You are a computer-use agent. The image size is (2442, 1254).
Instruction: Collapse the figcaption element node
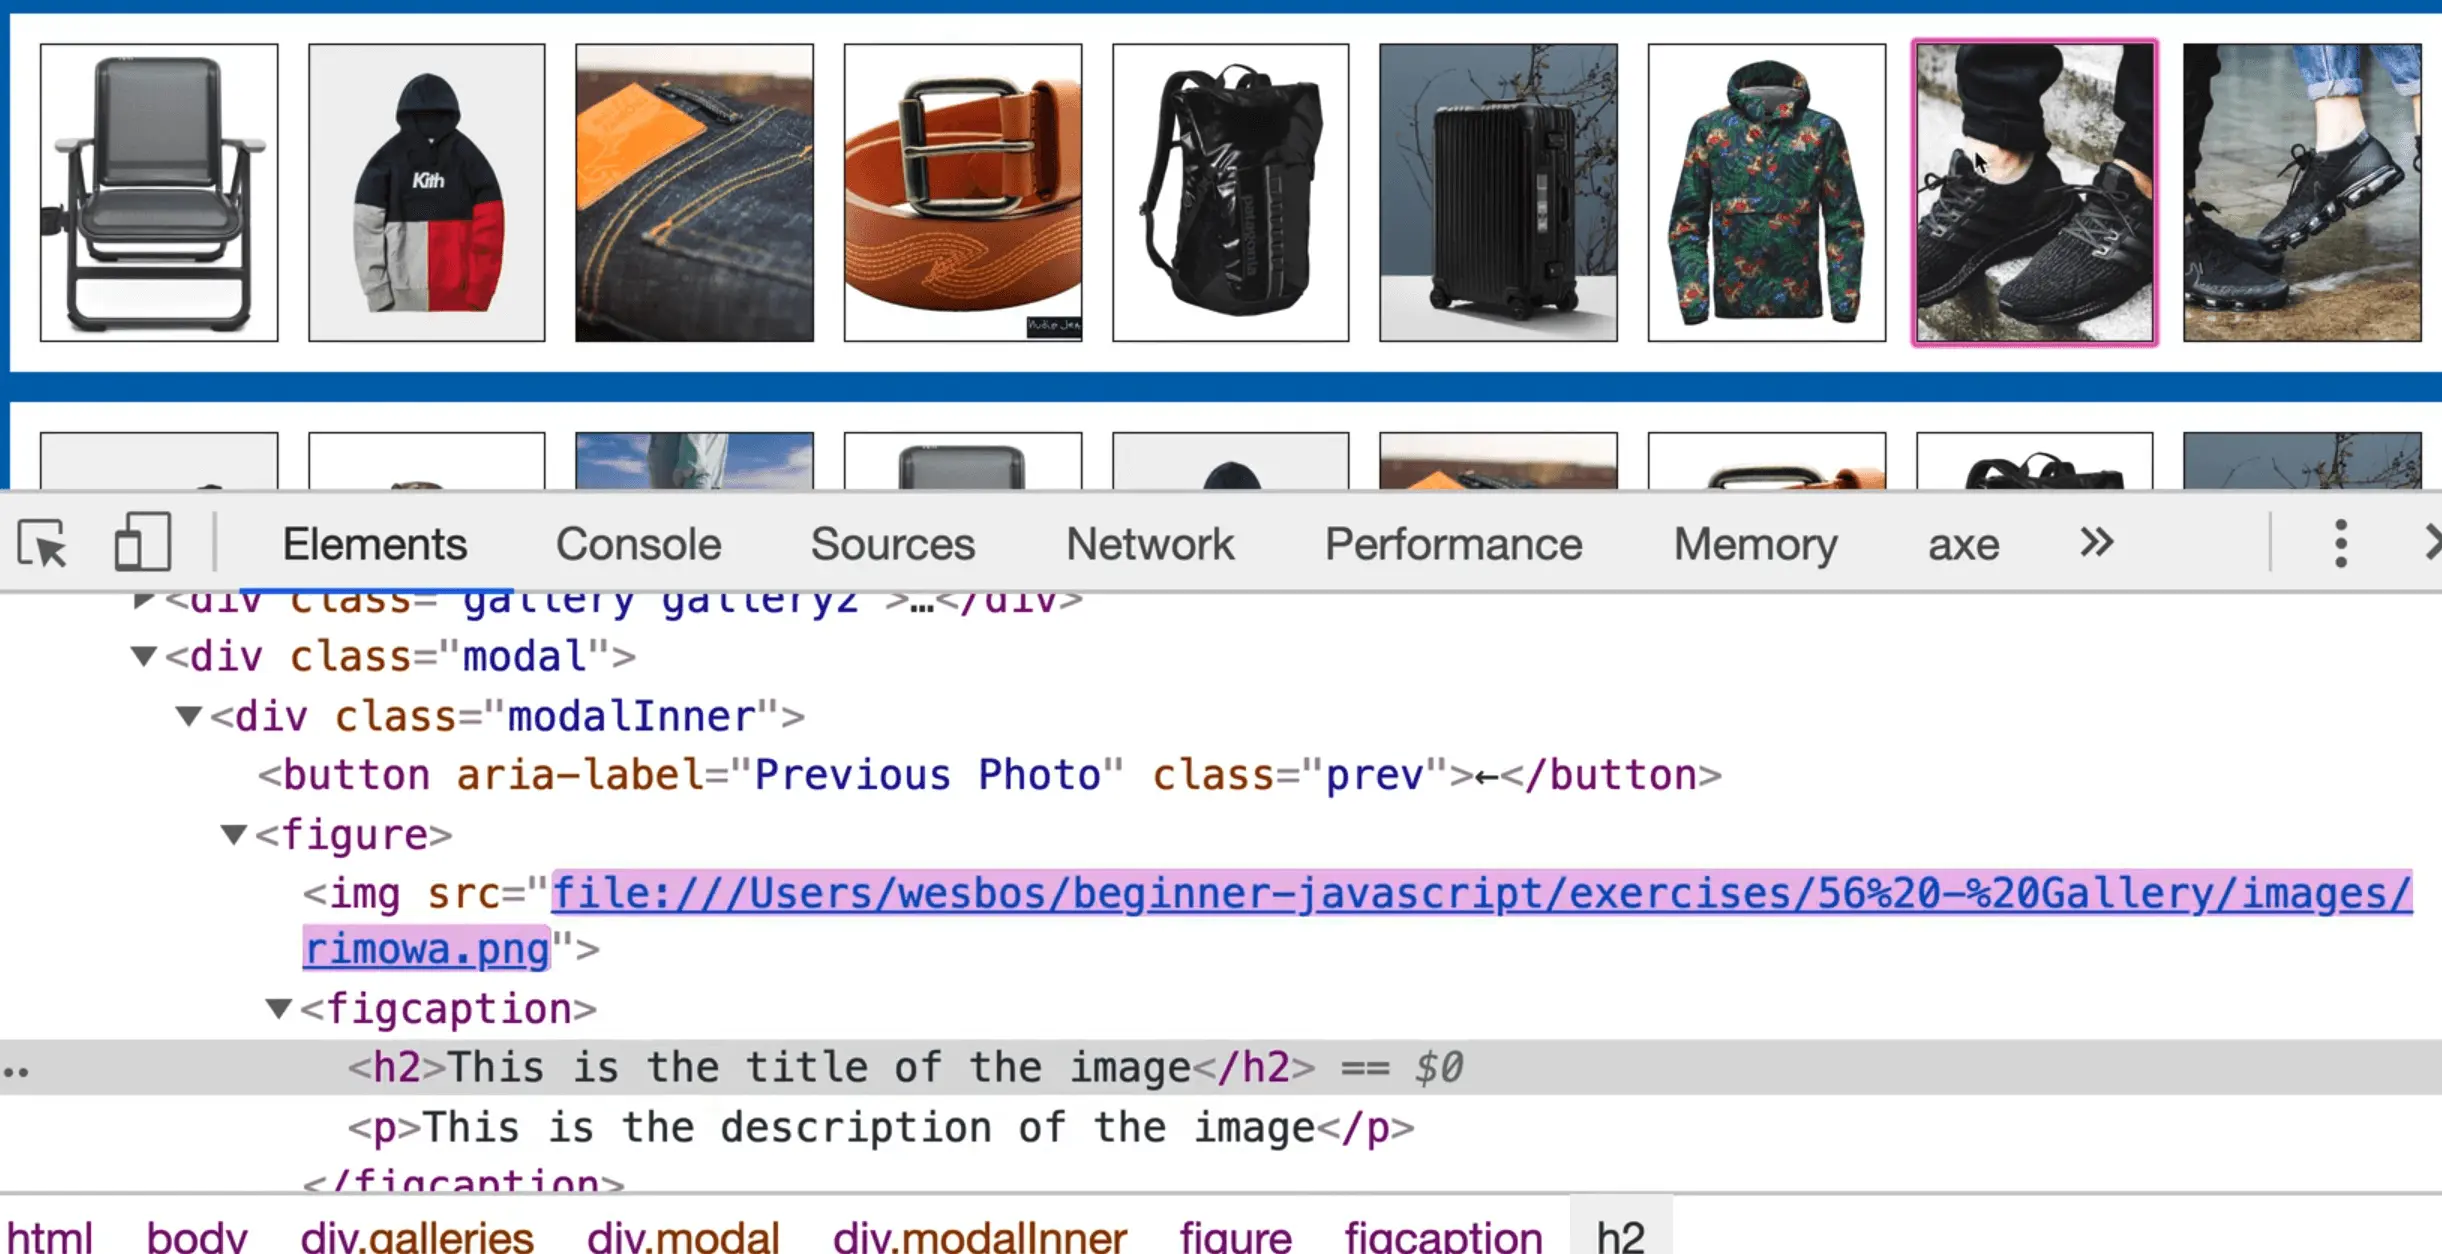click(278, 1008)
